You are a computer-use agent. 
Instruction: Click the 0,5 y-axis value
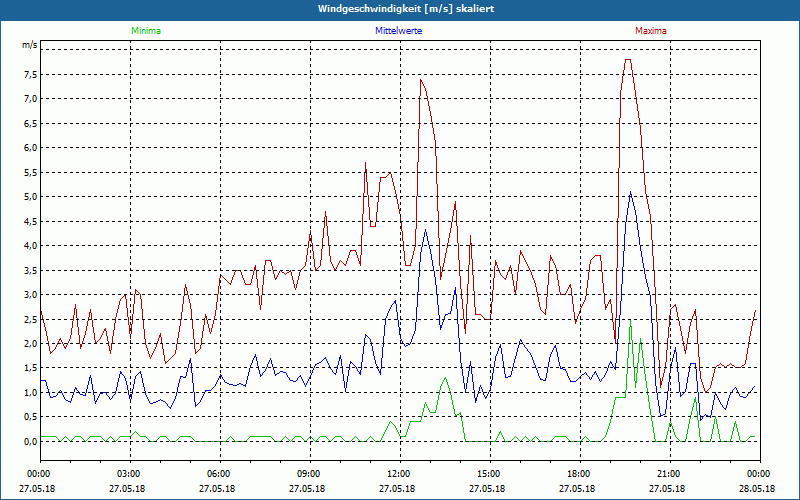(30, 417)
